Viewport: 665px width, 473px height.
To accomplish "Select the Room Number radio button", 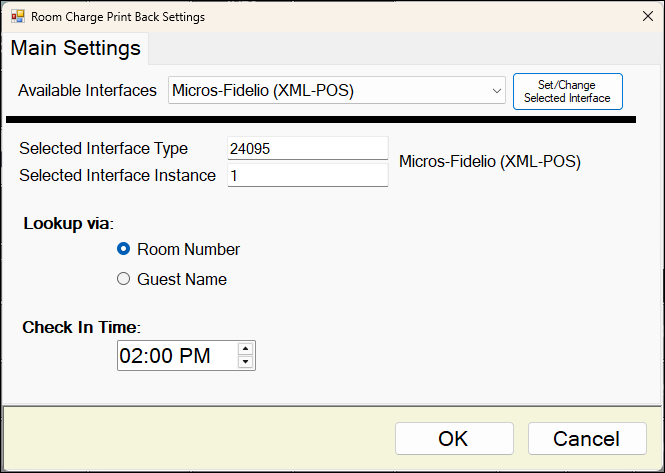I will [x=178, y=249].
